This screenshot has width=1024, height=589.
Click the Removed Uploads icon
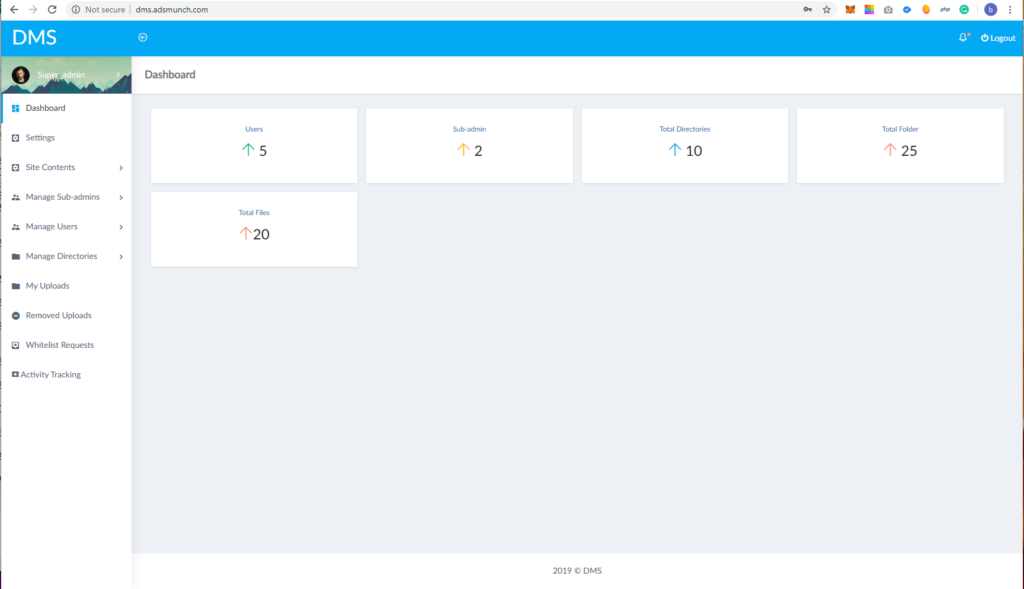14,315
